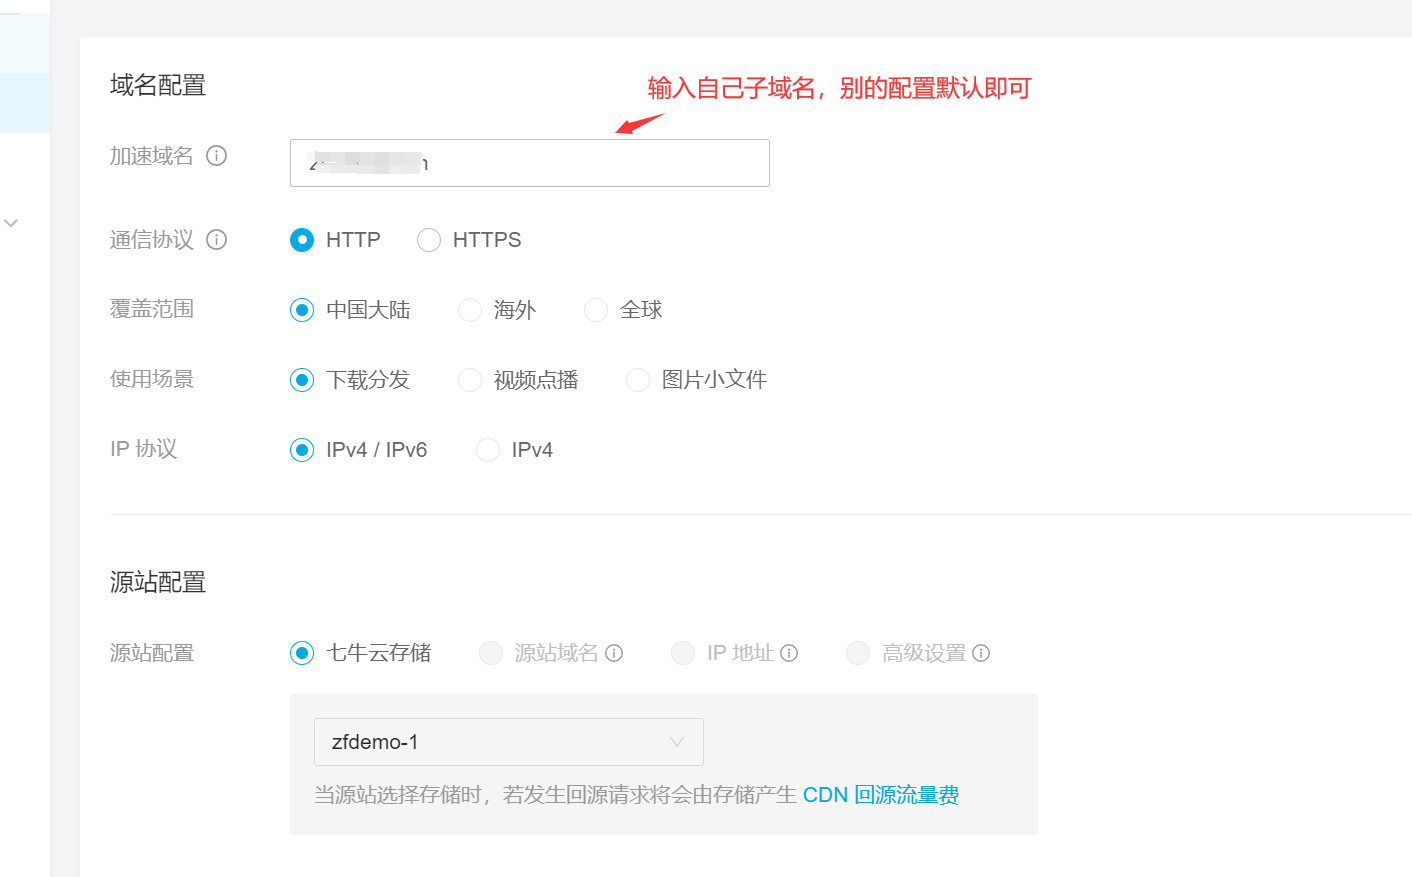Click info icon next to IP 地址

[x=789, y=653]
